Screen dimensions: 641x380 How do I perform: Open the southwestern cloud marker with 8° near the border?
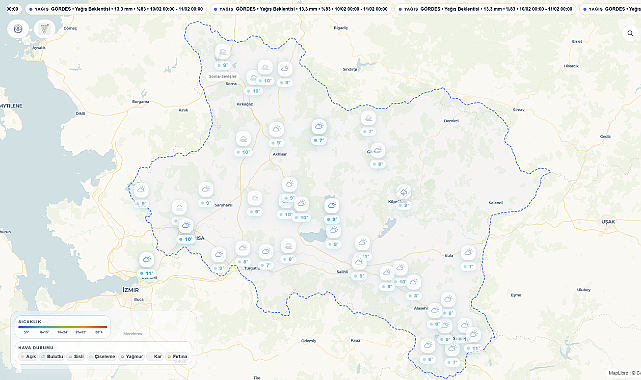pos(428,346)
